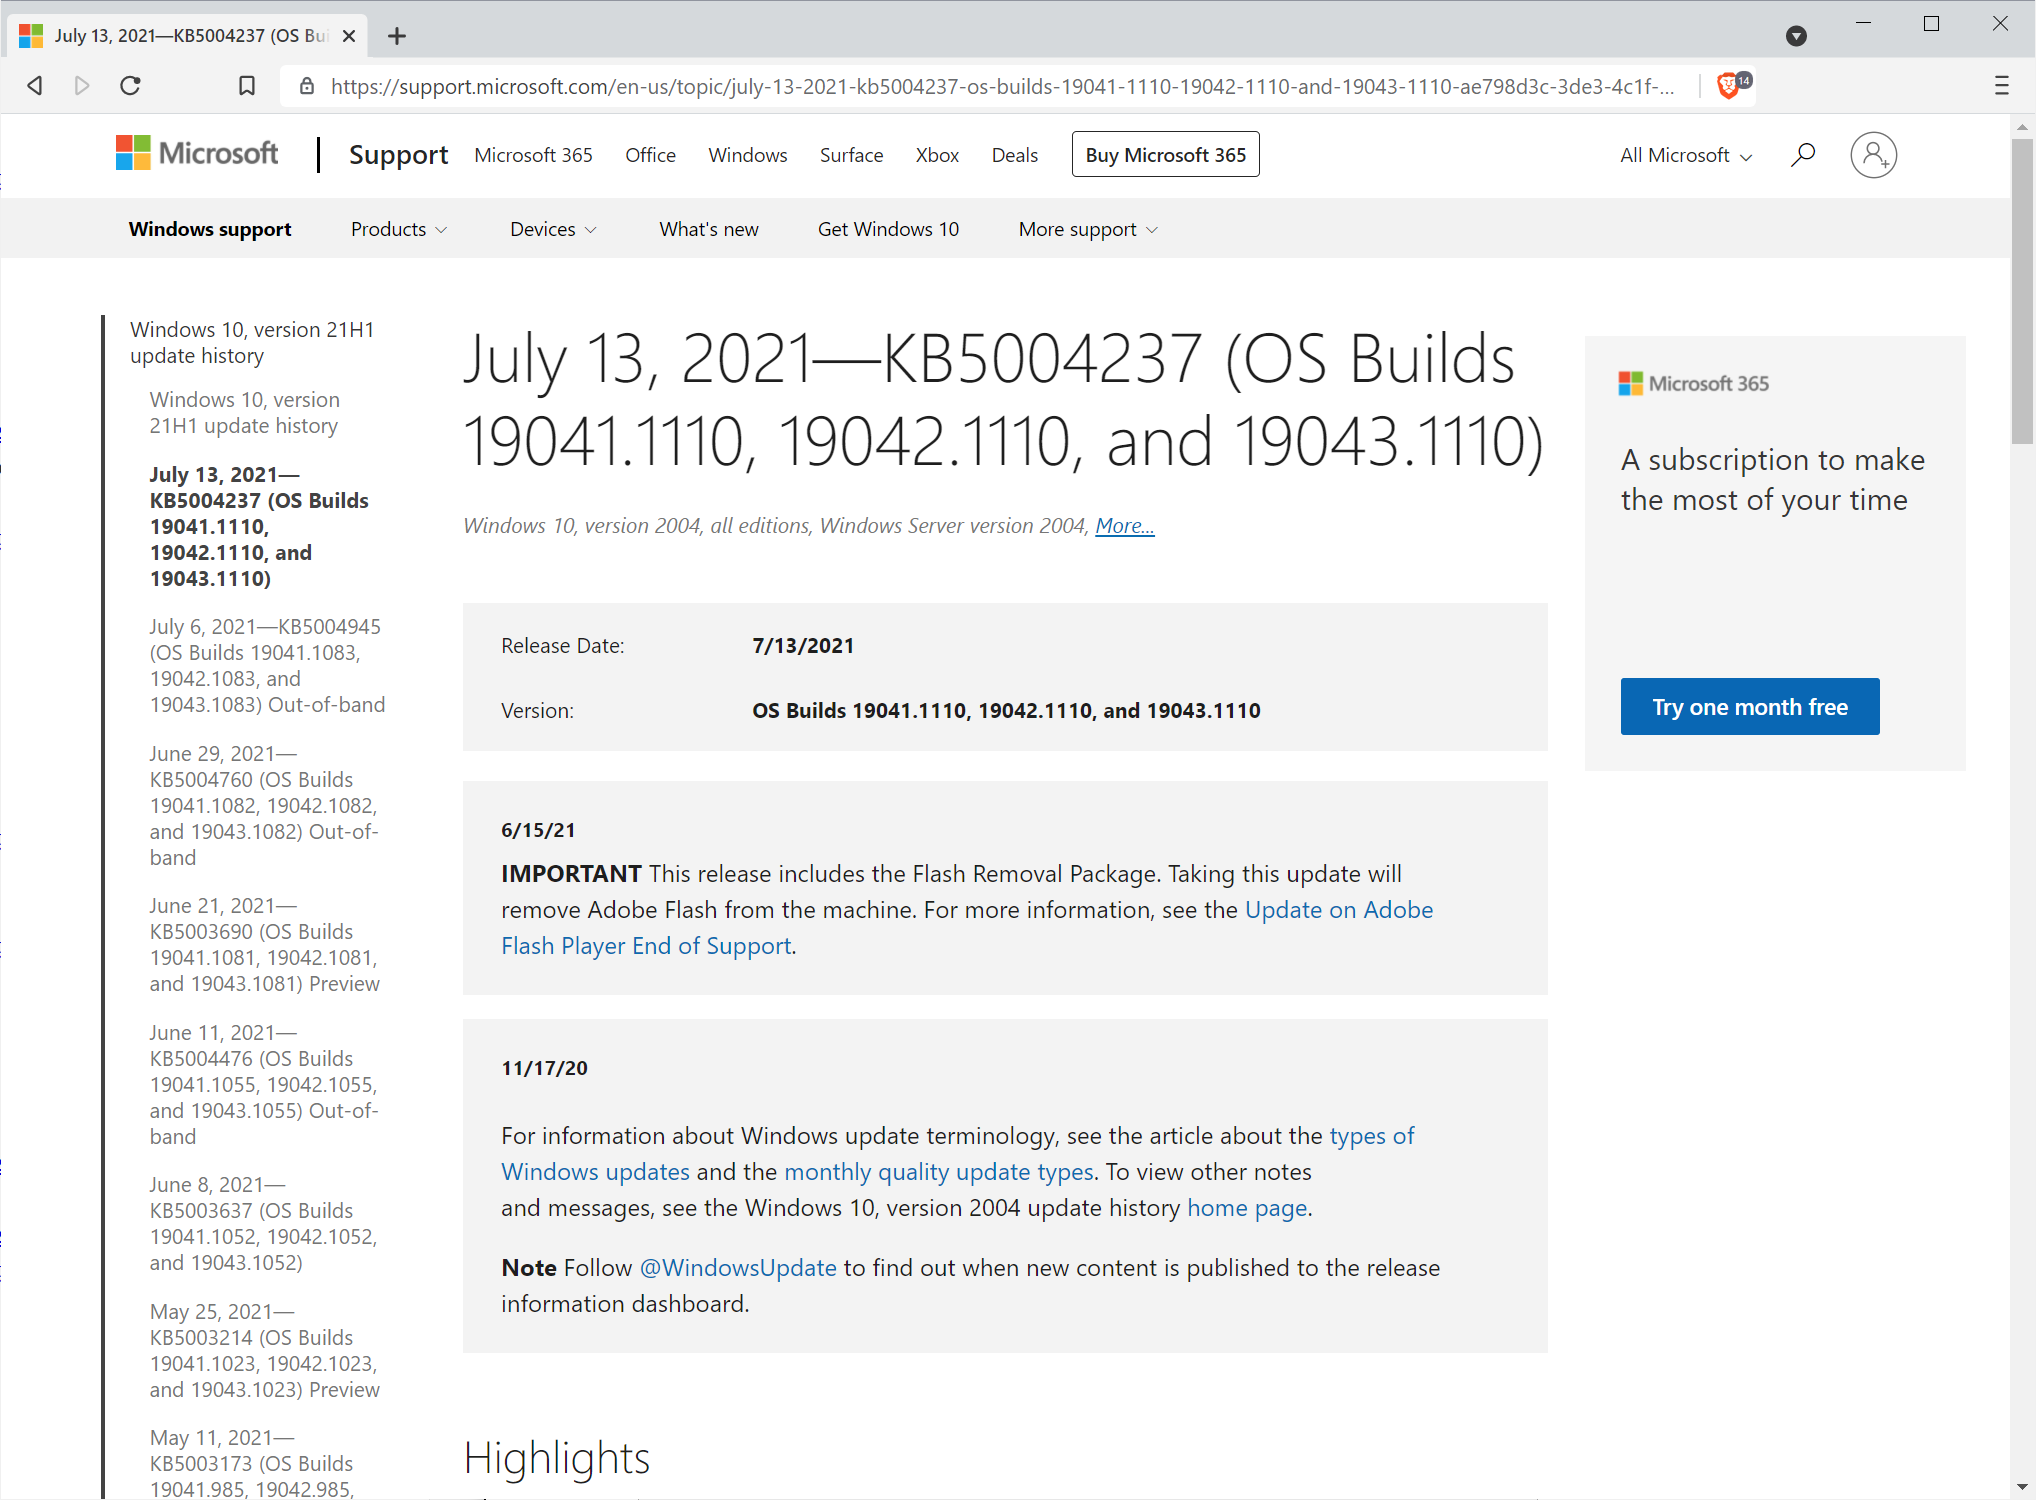
Task: Open monthly quality update types link
Action: click(x=938, y=1172)
